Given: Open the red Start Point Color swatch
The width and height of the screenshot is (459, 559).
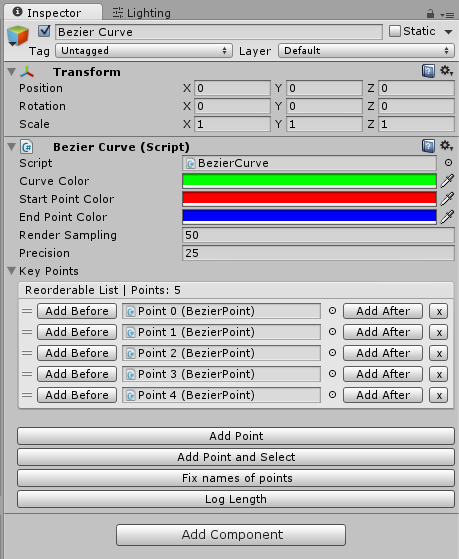Looking at the screenshot, I should [x=309, y=199].
